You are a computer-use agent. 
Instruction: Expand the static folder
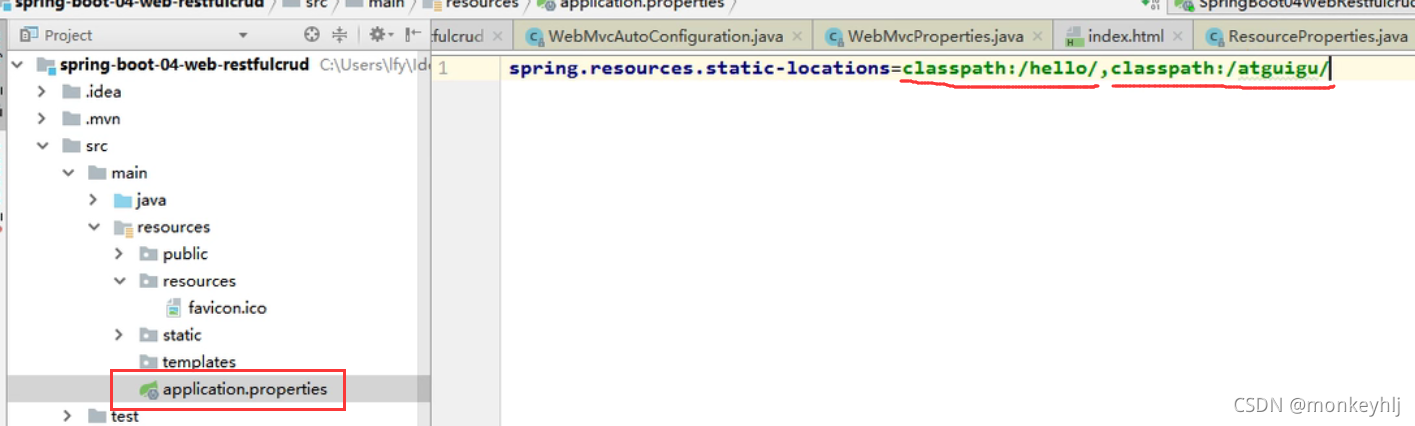(119, 335)
